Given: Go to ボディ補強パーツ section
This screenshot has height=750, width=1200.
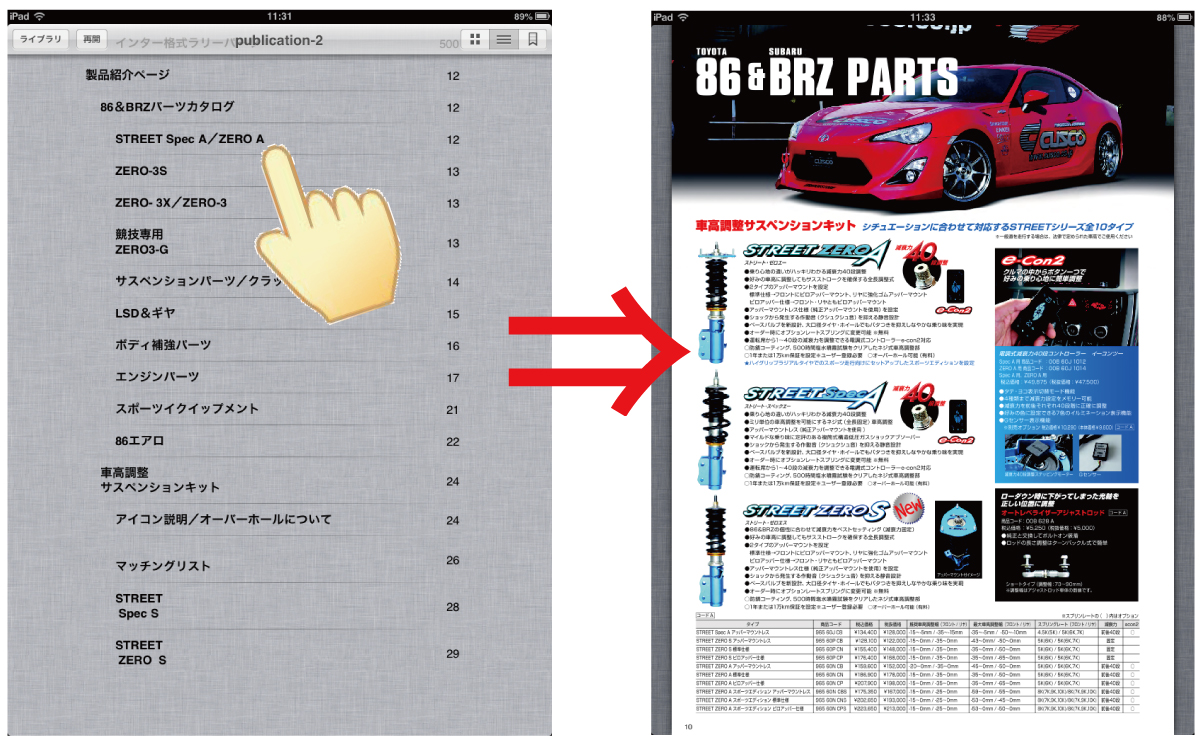Looking at the screenshot, I should 163,346.
